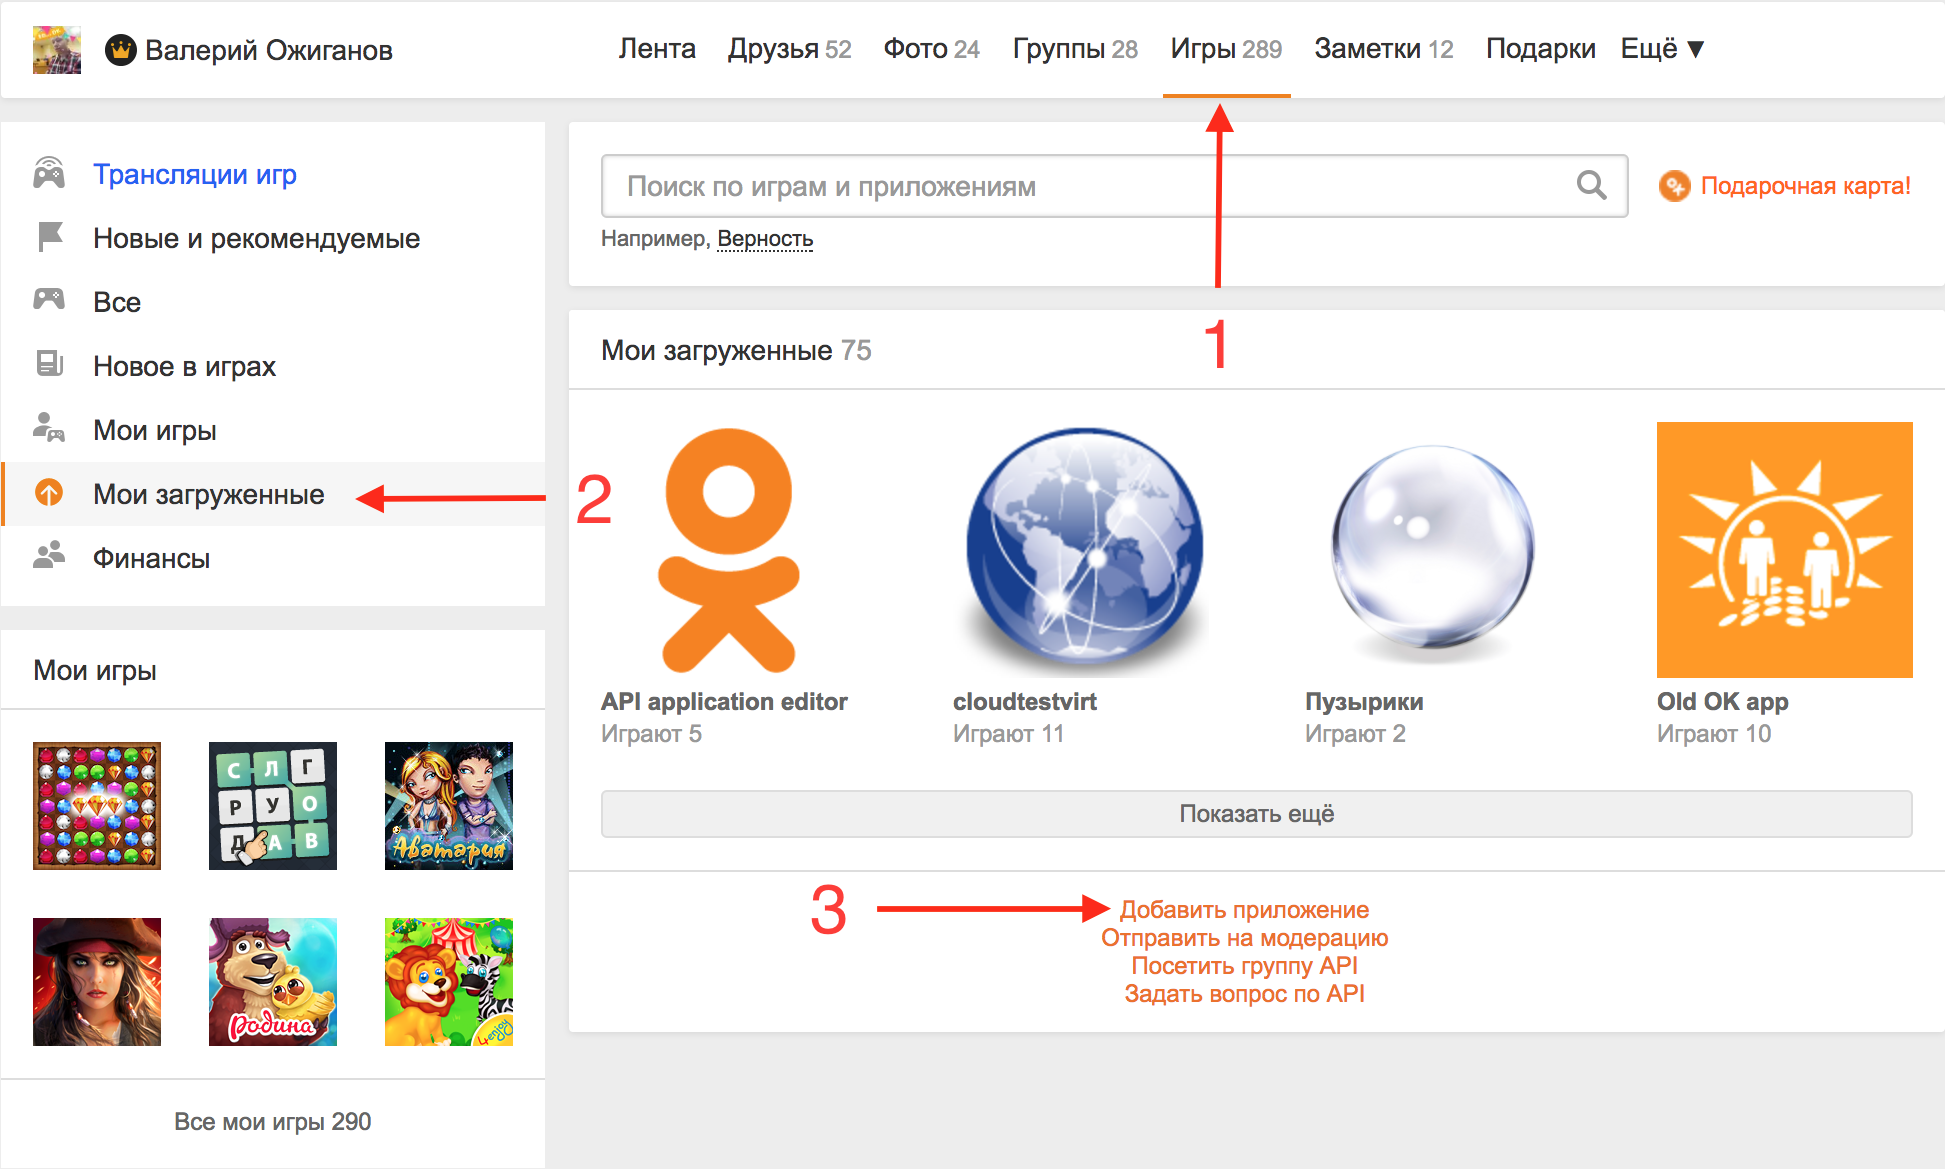Open the letter tiles word game thumbnail
This screenshot has width=1945, height=1169.
273,806
